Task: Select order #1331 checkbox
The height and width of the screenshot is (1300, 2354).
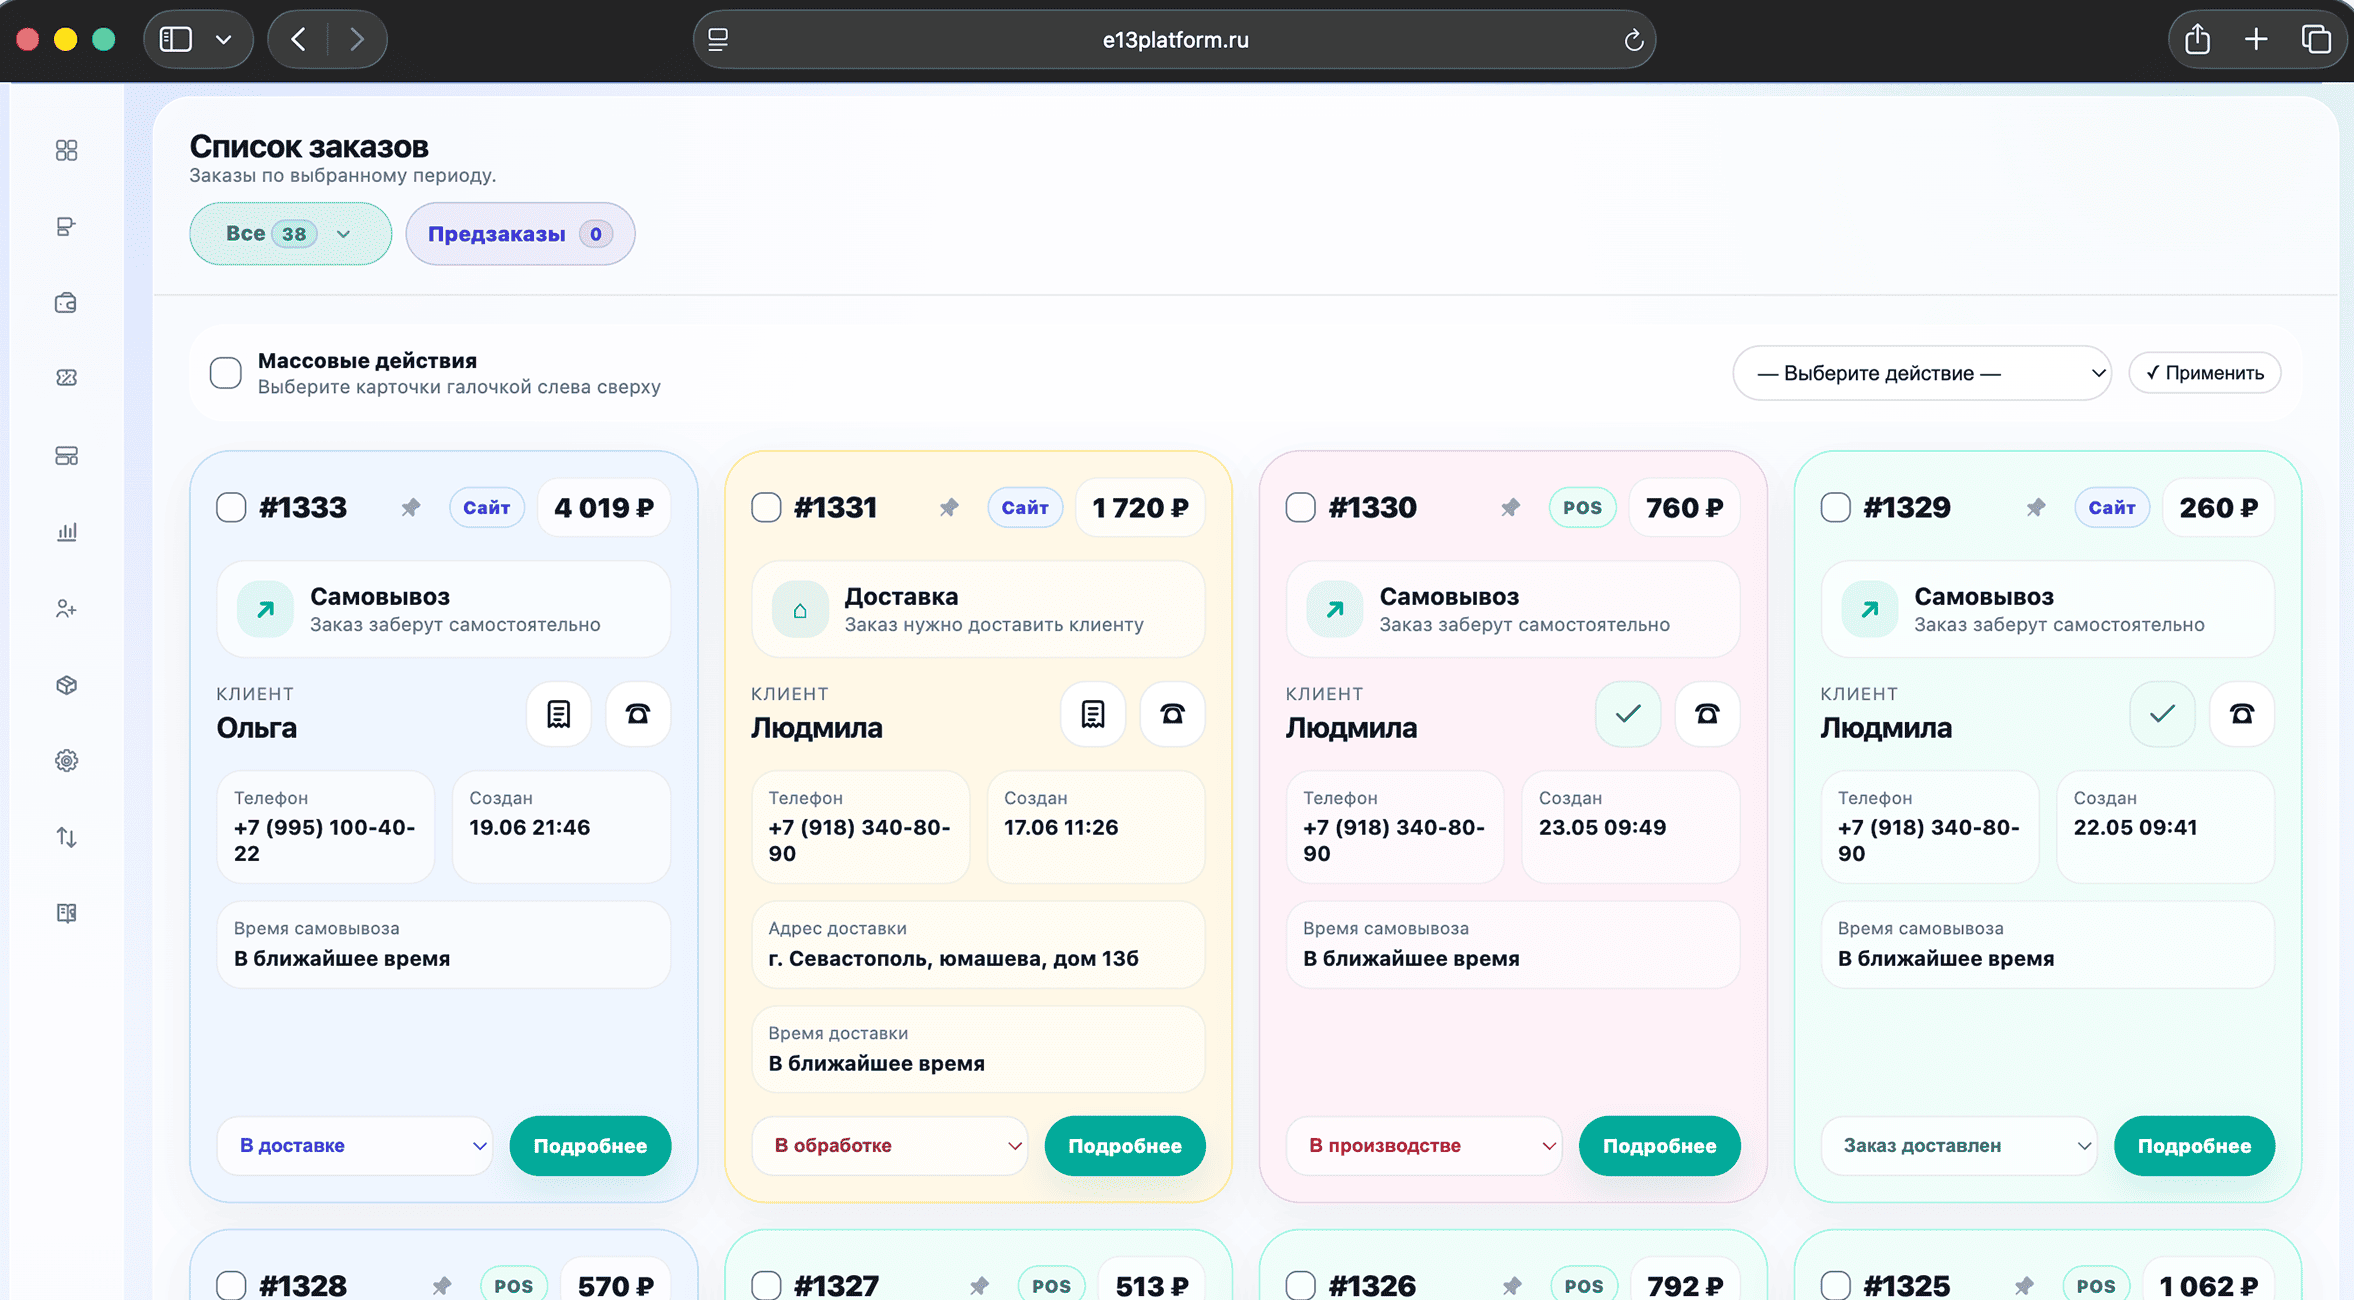Action: (x=766, y=508)
